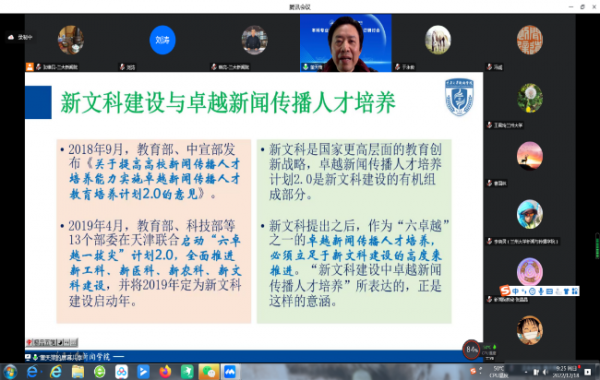Click the orange host badge icon
600x380 pixels.
click(x=29, y=67)
